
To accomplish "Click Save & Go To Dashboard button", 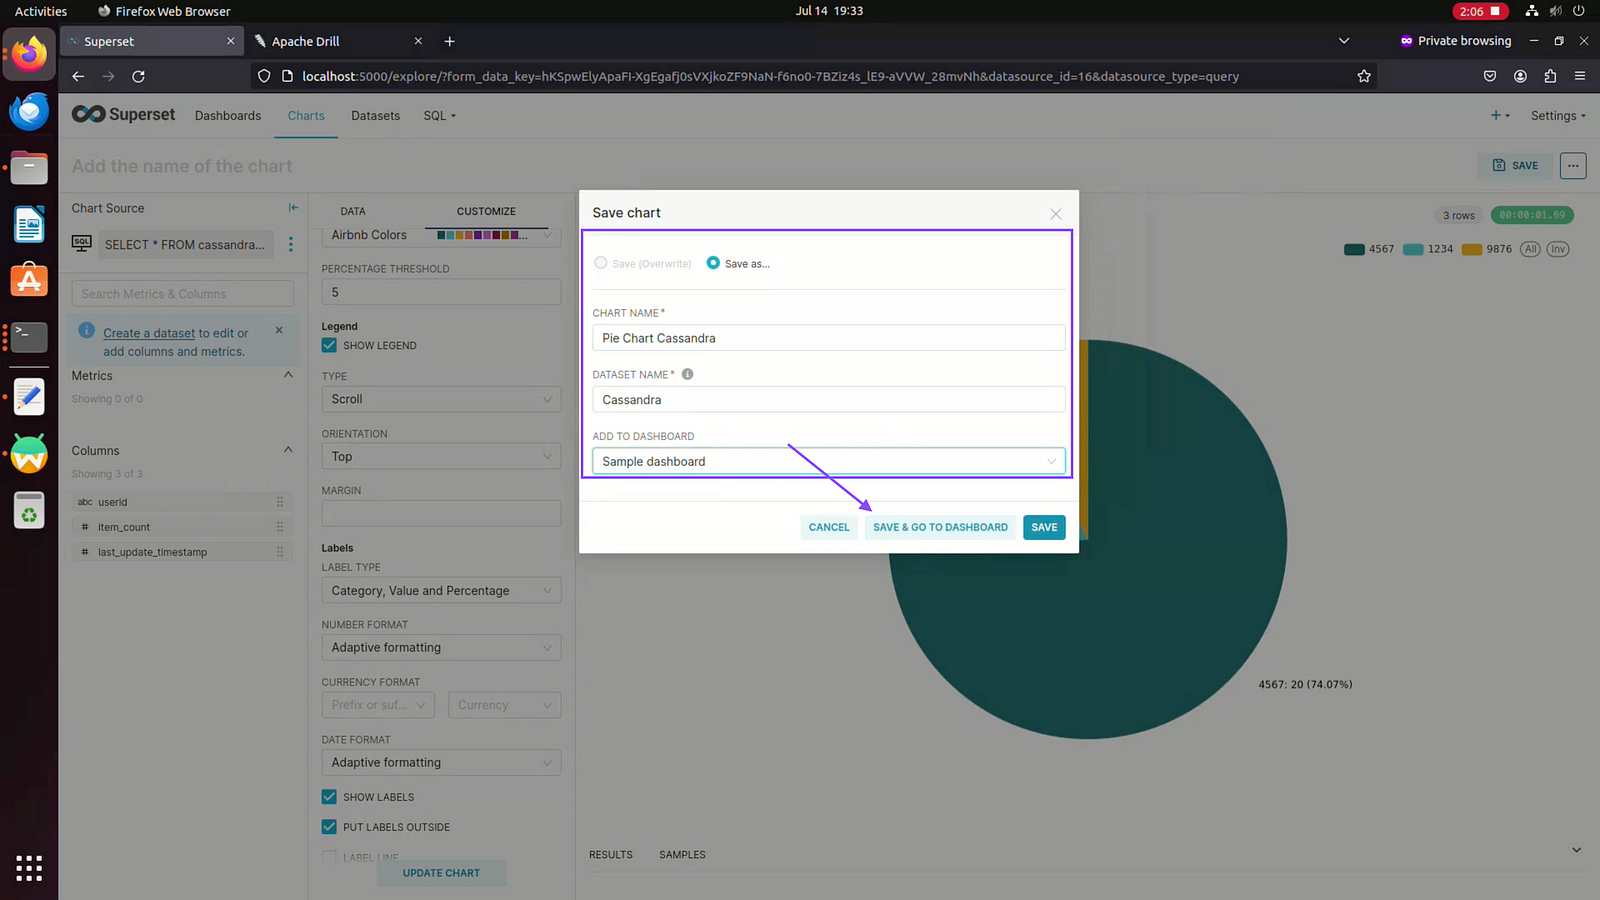I will pyautogui.click(x=940, y=527).
